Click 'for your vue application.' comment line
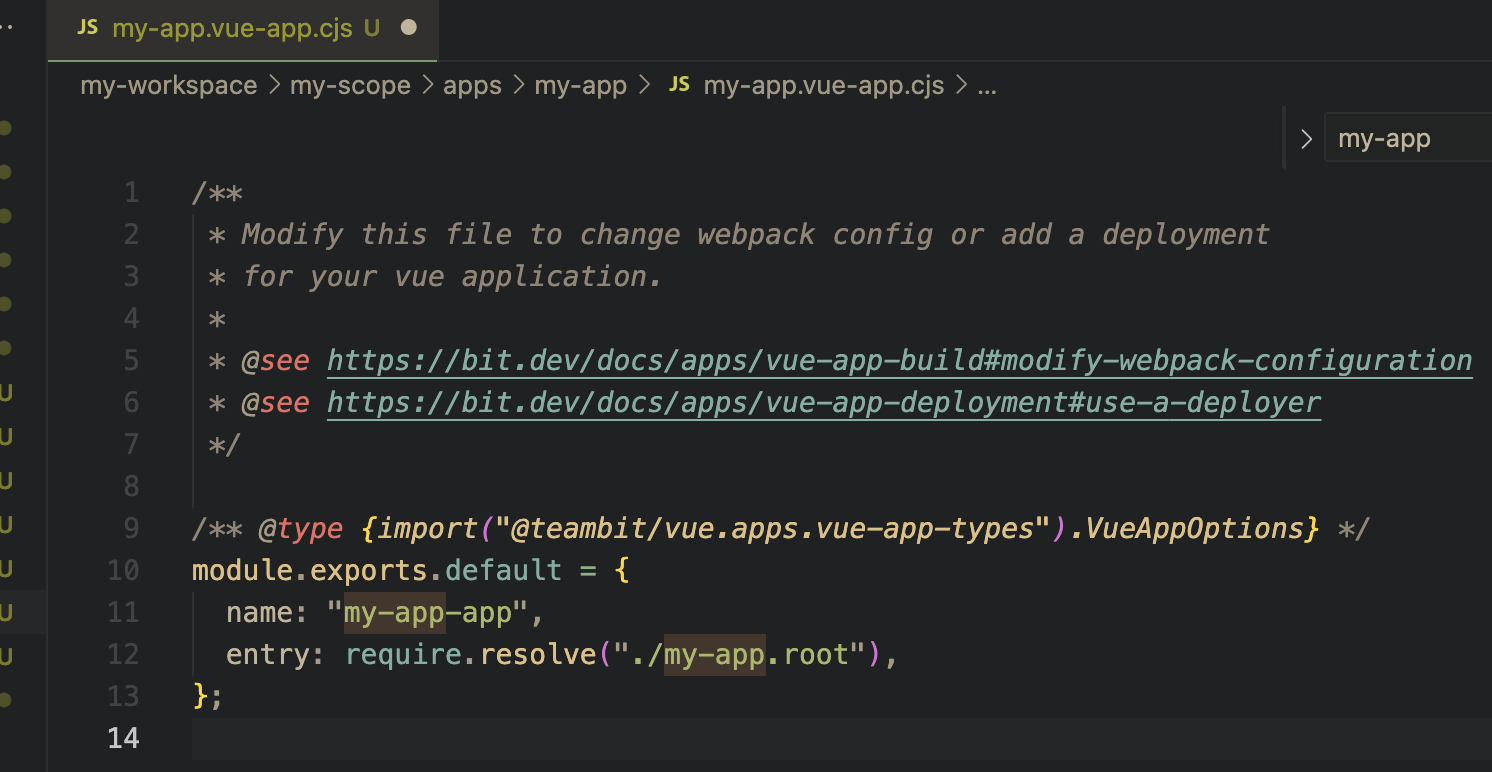Screen dimensions: 1492x772 pos(452,276)
